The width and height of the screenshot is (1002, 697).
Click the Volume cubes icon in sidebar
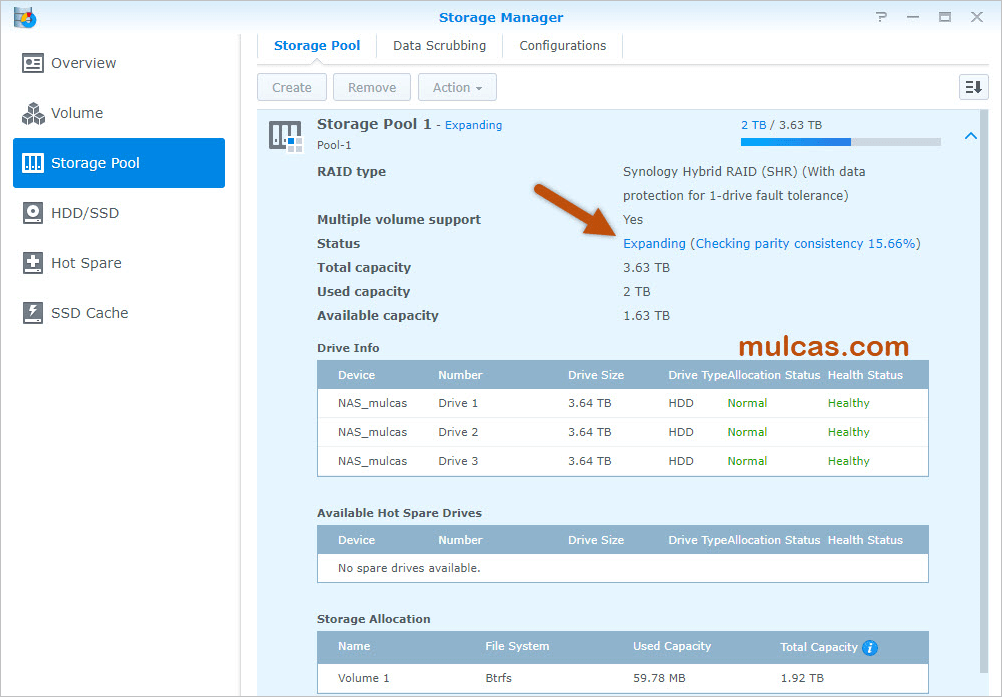(33, 113)
